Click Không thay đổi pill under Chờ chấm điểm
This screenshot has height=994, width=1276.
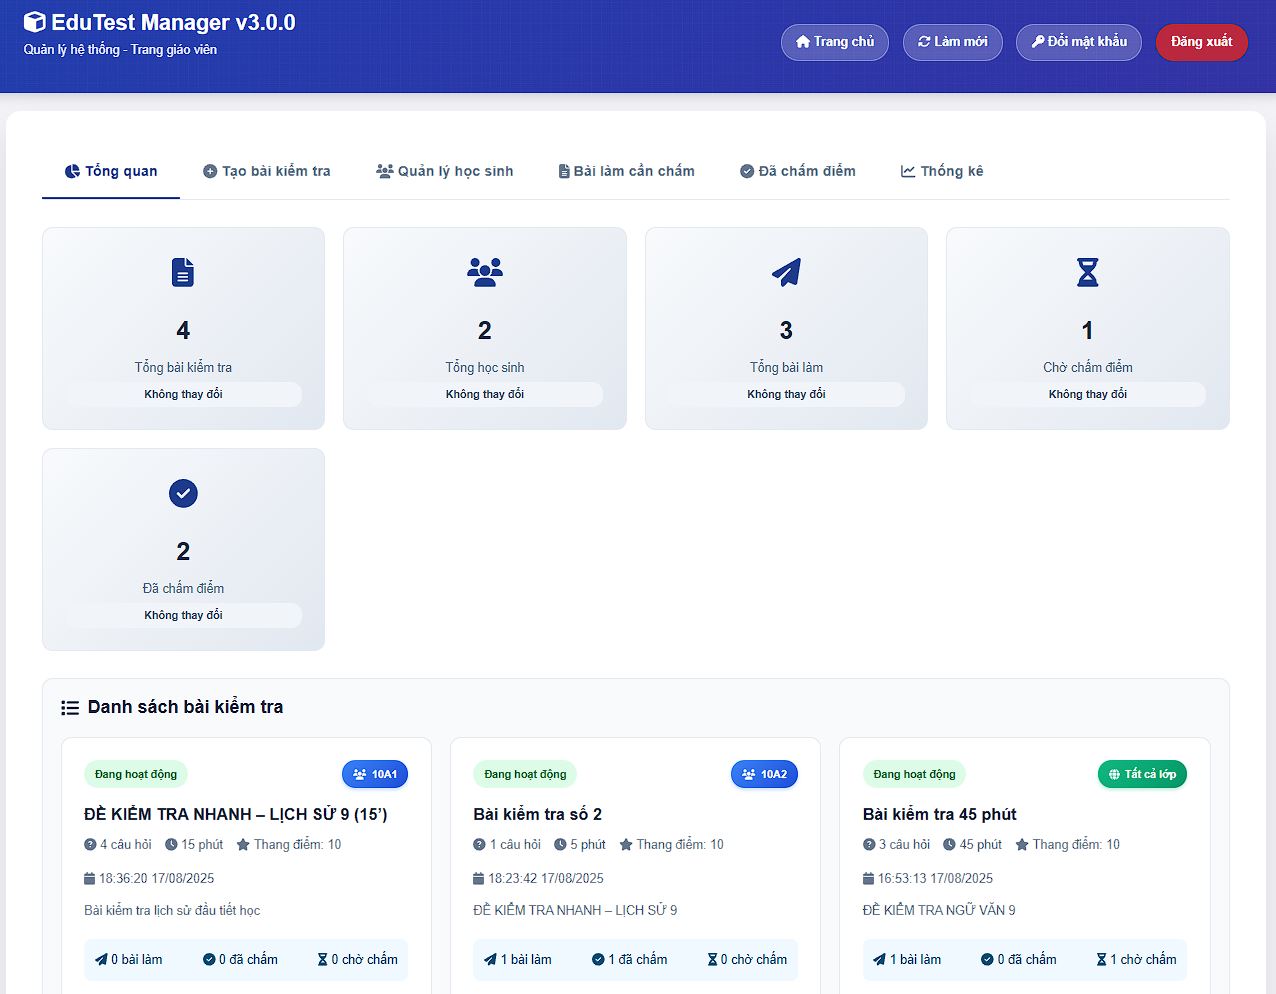click(1088, 394)
